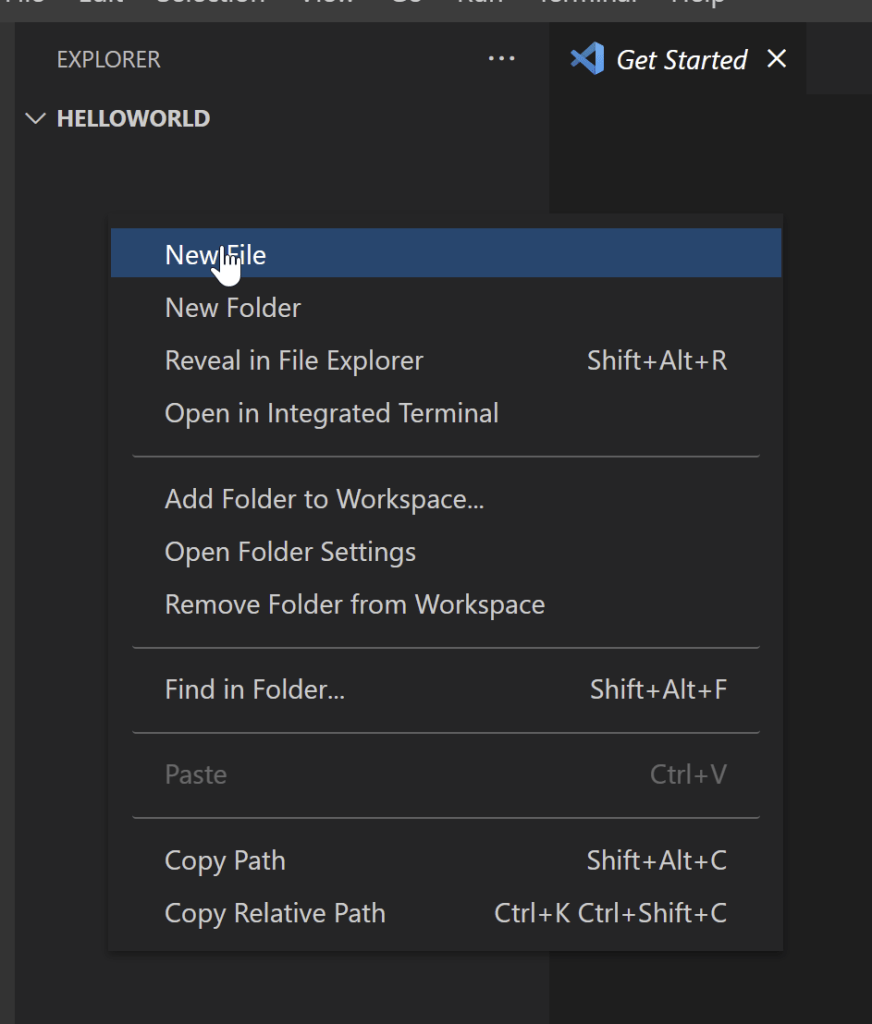The width and height of the screenshot is (872, 1024).
Task: Choose New File from the context menu
Action: click(215, 255)
